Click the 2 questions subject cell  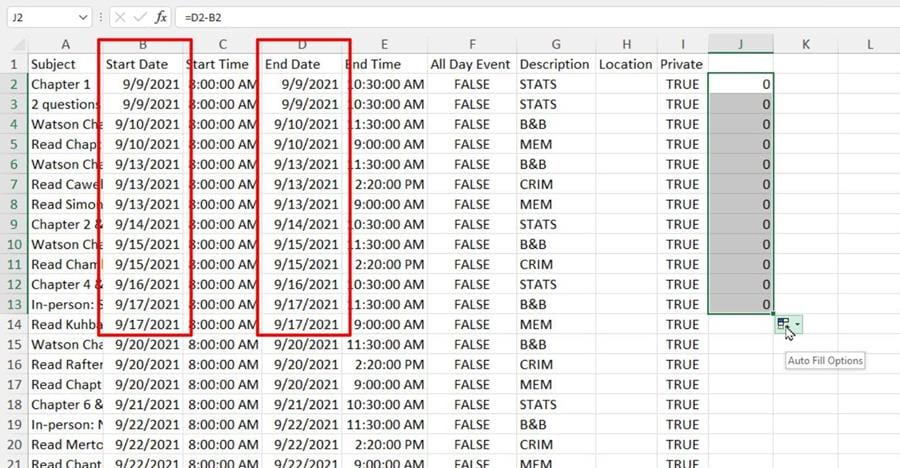tap(65, 105)
